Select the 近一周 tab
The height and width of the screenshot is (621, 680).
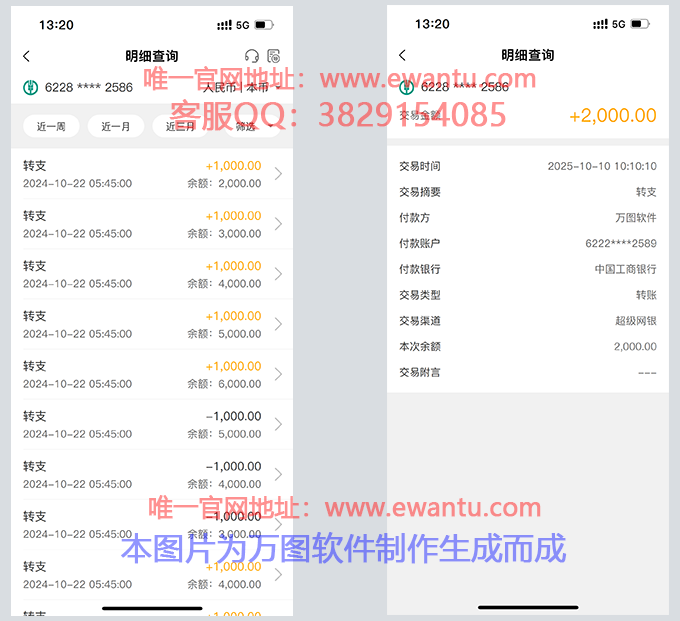51,126
